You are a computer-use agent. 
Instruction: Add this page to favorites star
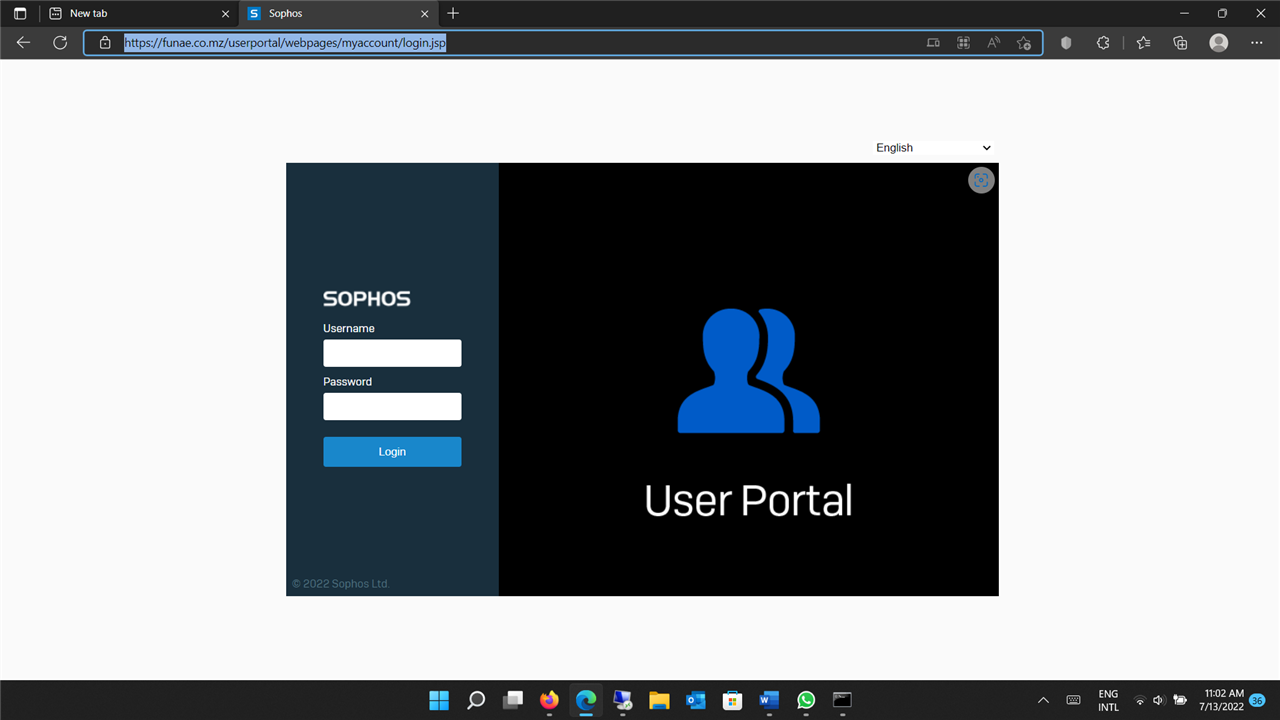coord(1024,43)
